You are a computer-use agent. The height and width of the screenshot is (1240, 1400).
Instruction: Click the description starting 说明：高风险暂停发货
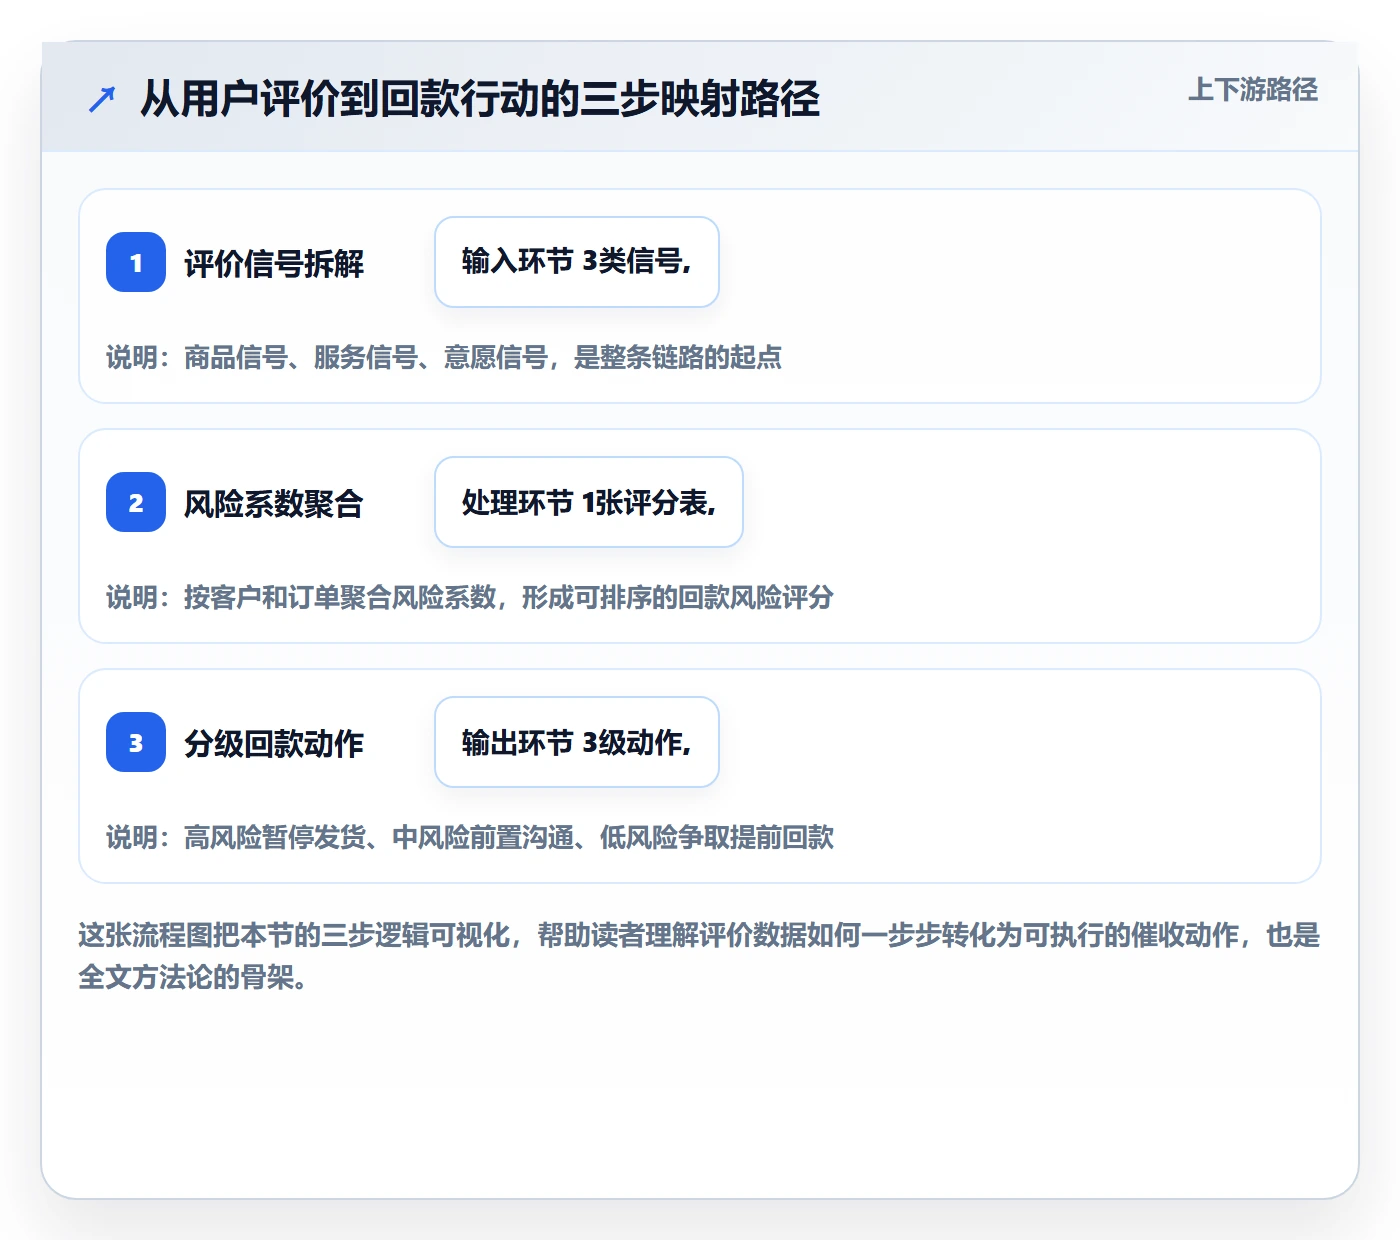[x=470, y=837]
